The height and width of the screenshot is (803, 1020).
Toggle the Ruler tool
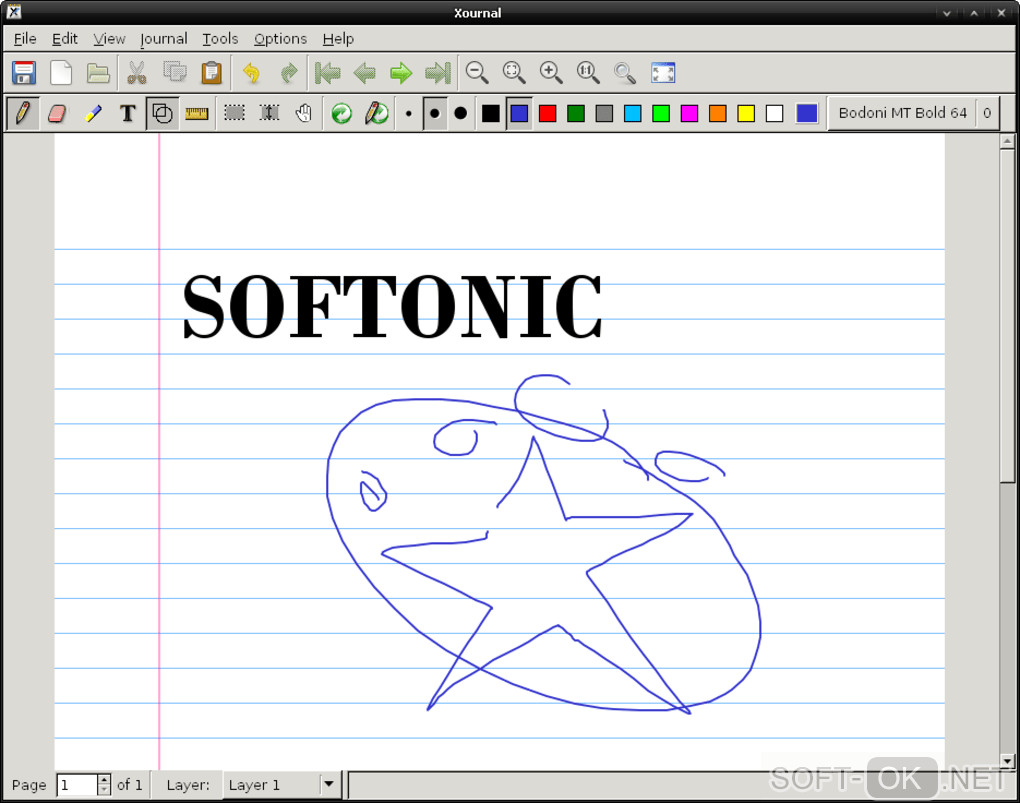point(196,114)
